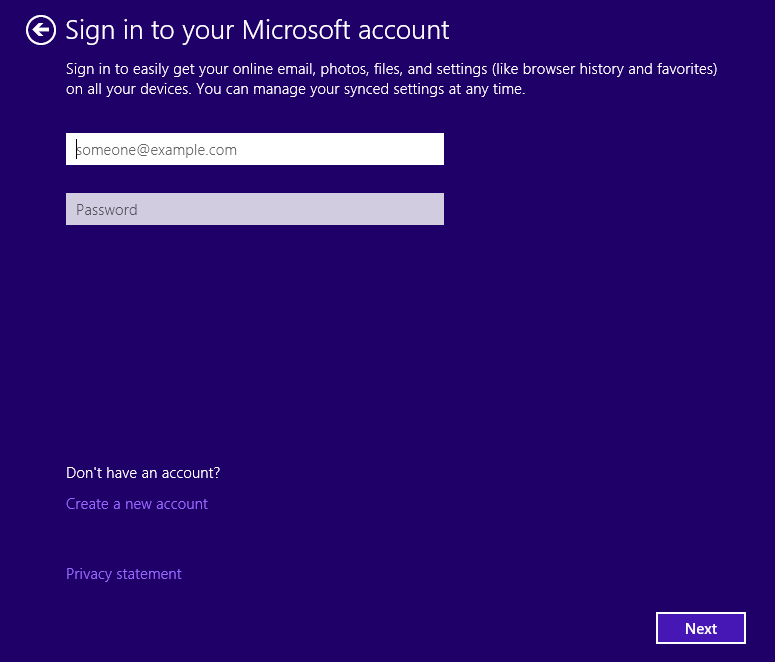
Task: Proceed with the Next button at bottom right
Action: pyautogui.click(x=700, y=628)
